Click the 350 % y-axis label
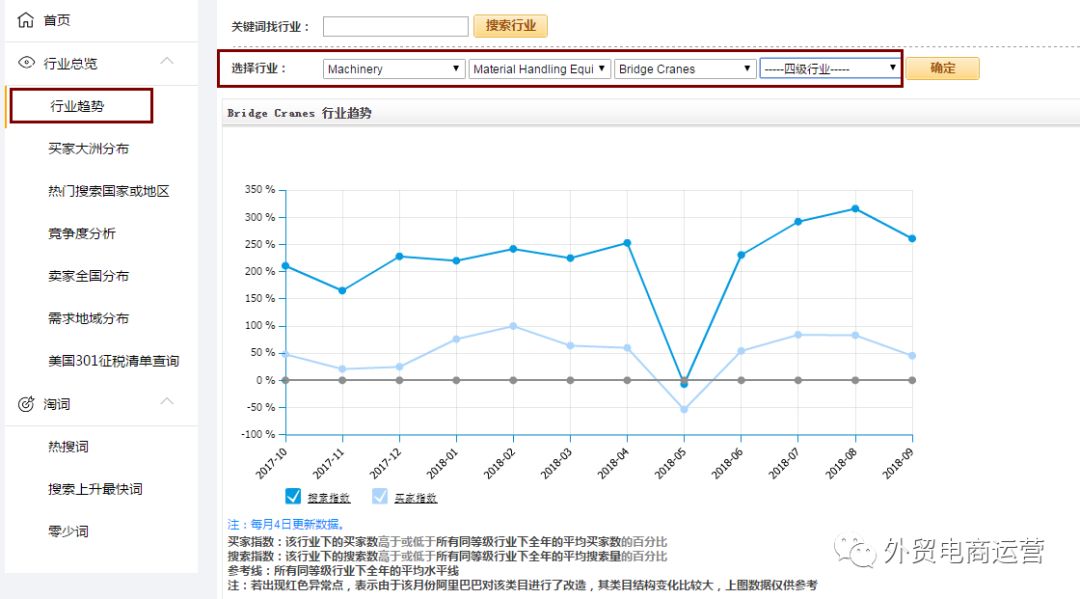1080x599 pixels. [260, 189]
